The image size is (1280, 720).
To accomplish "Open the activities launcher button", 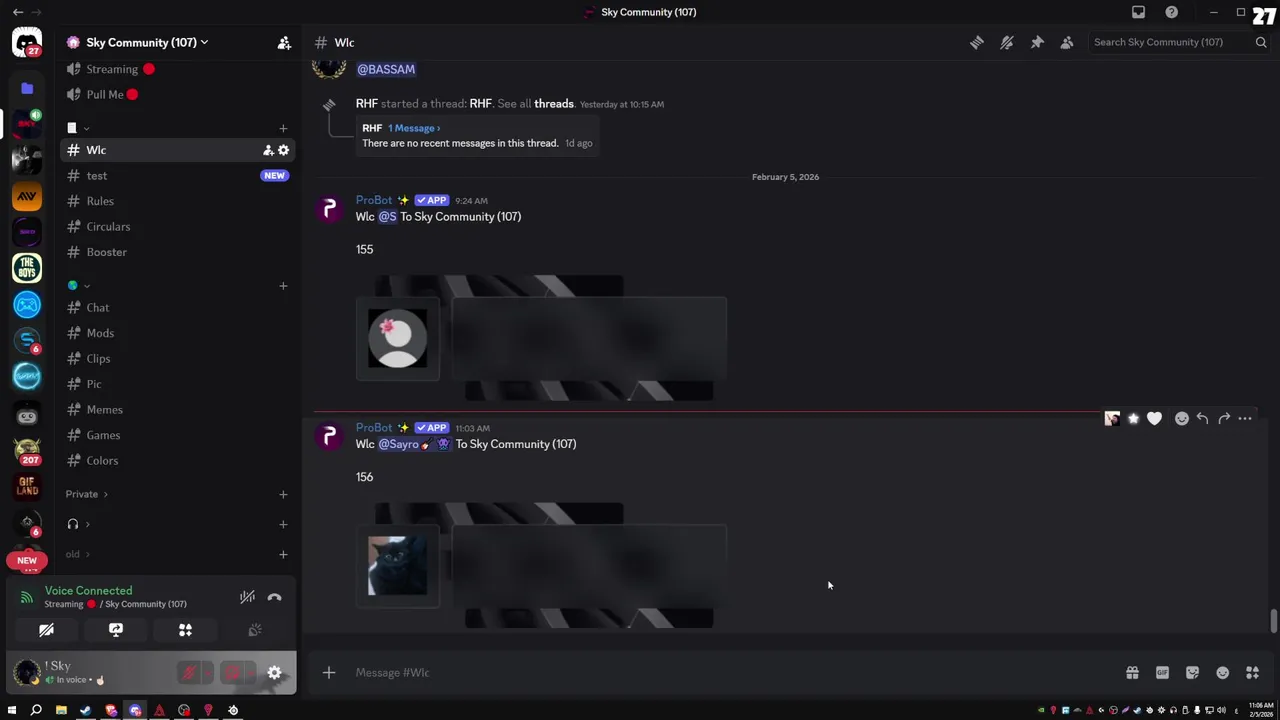I will 185,630.
